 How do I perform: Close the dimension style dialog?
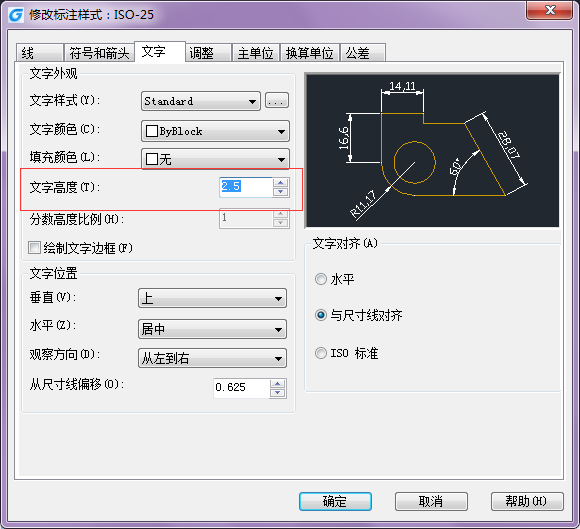point(550,10)
